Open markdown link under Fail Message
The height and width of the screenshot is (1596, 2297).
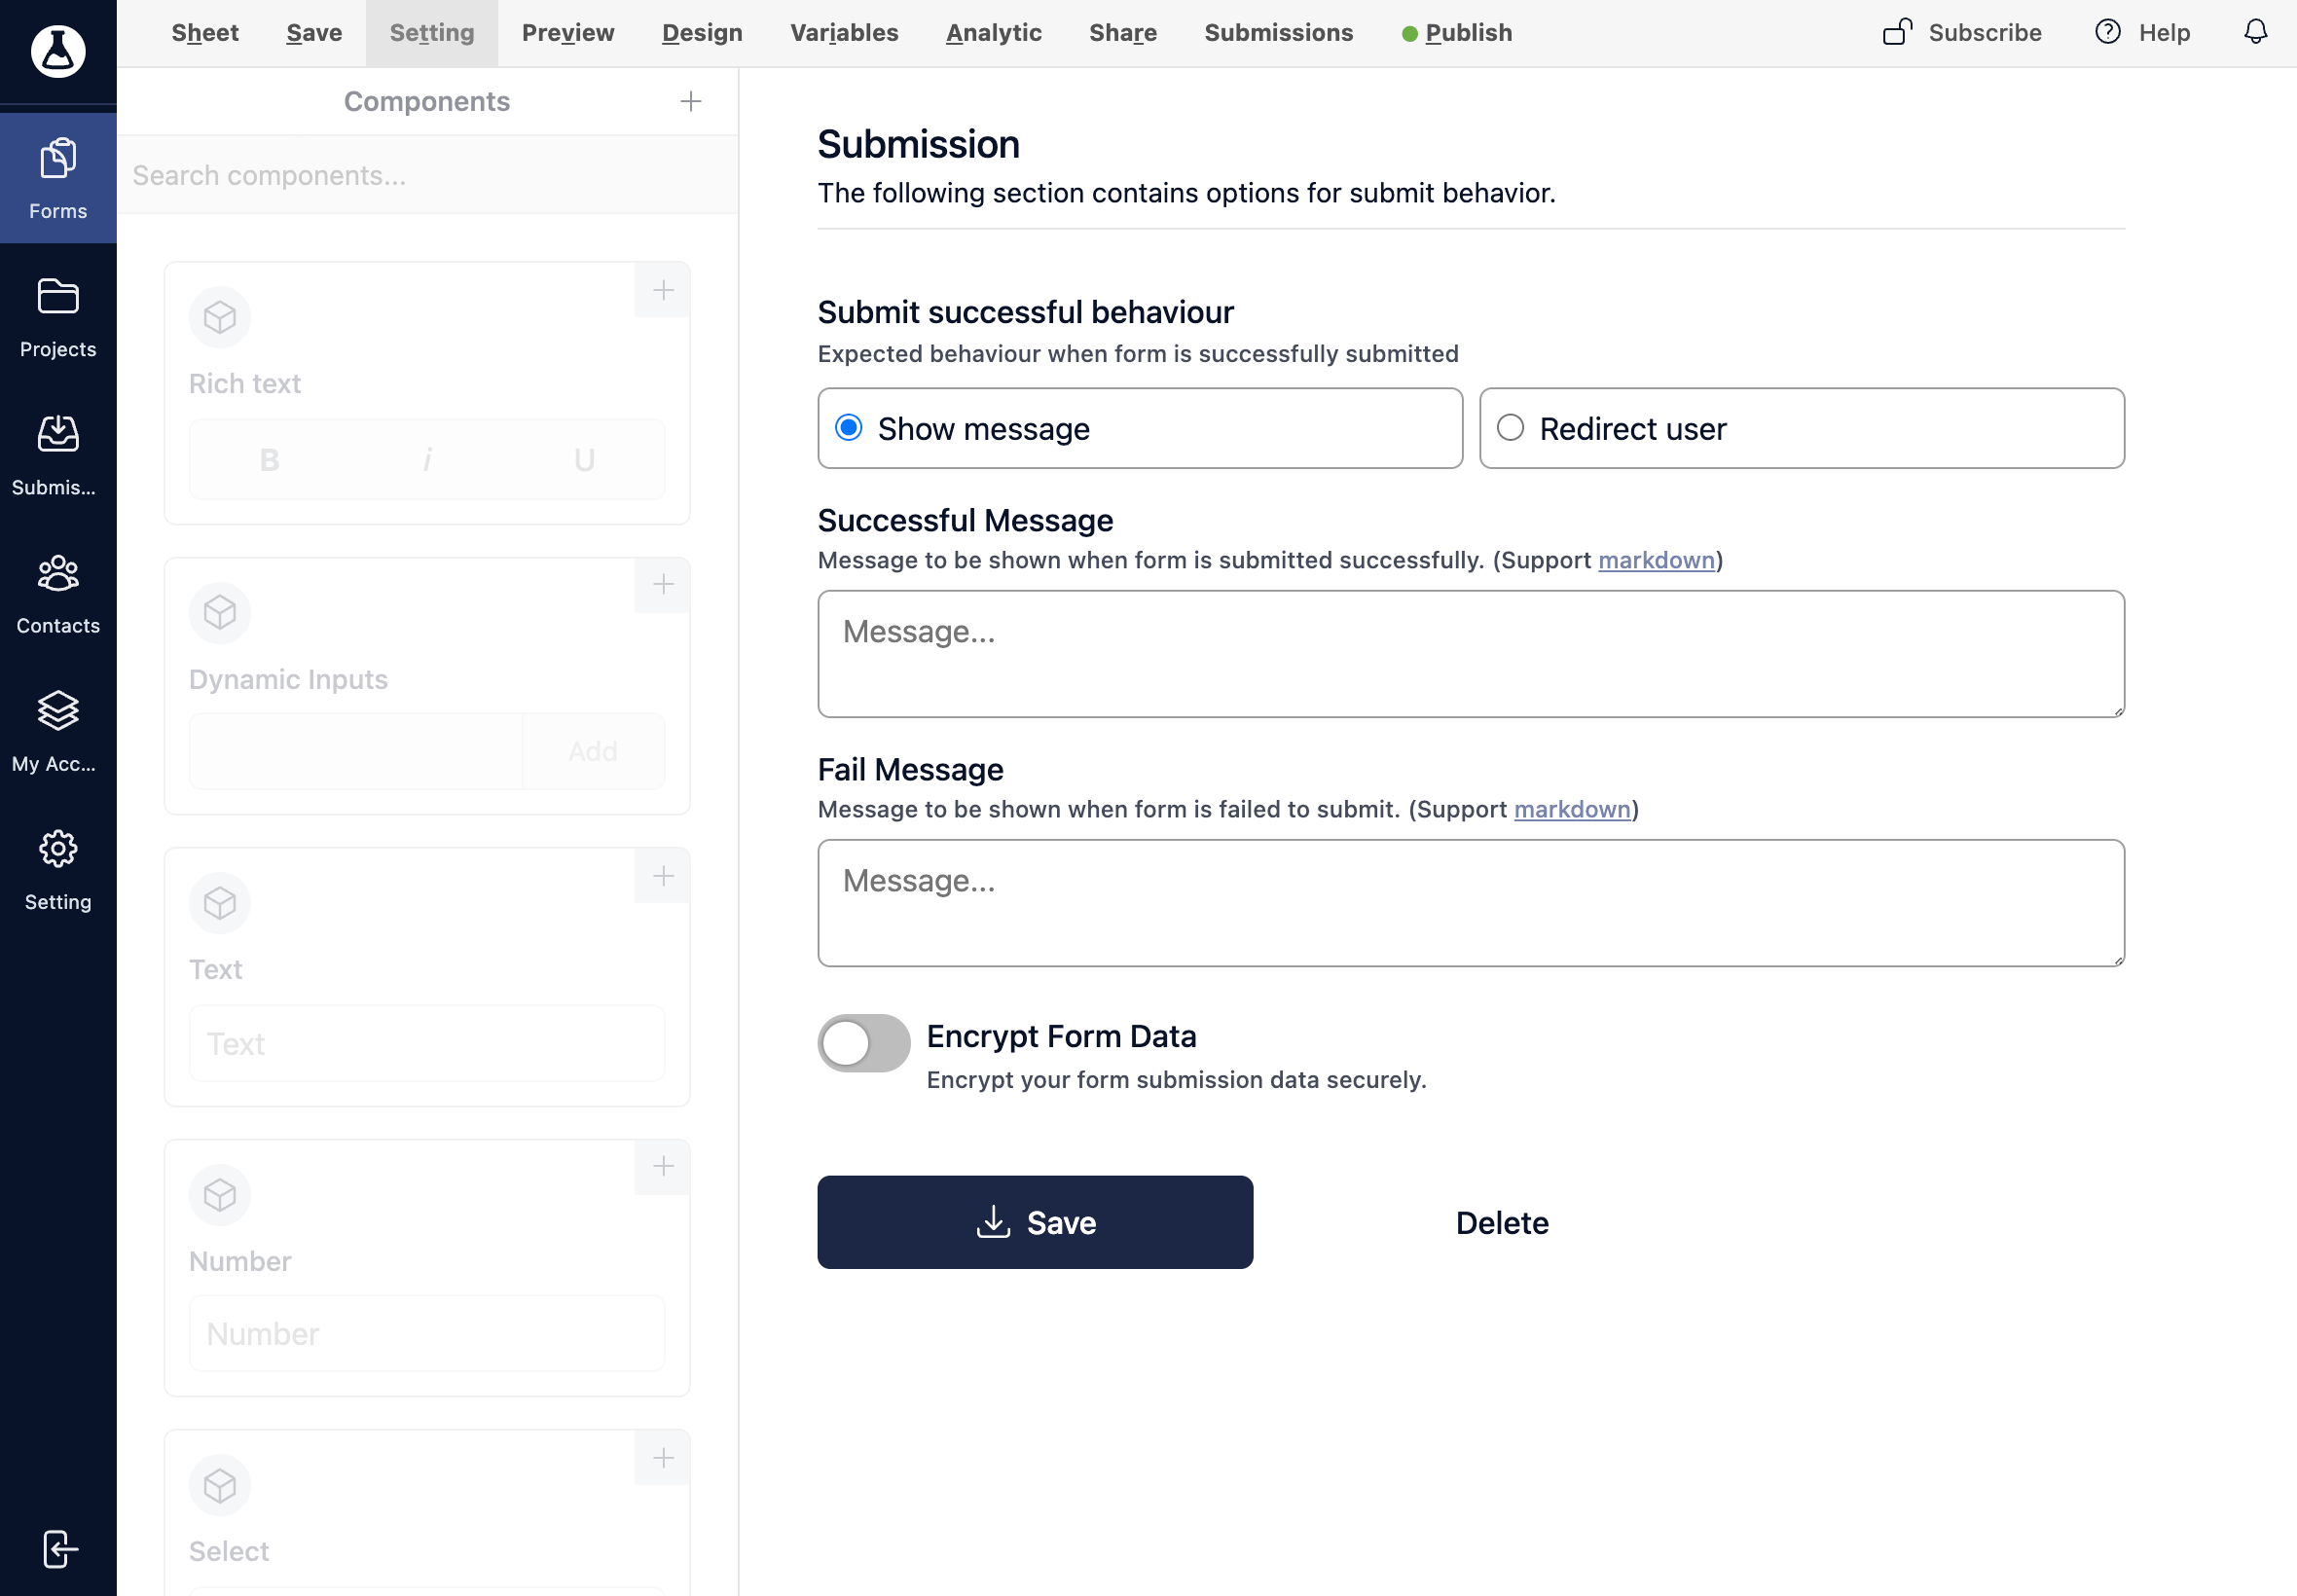tap(1572, 809)
